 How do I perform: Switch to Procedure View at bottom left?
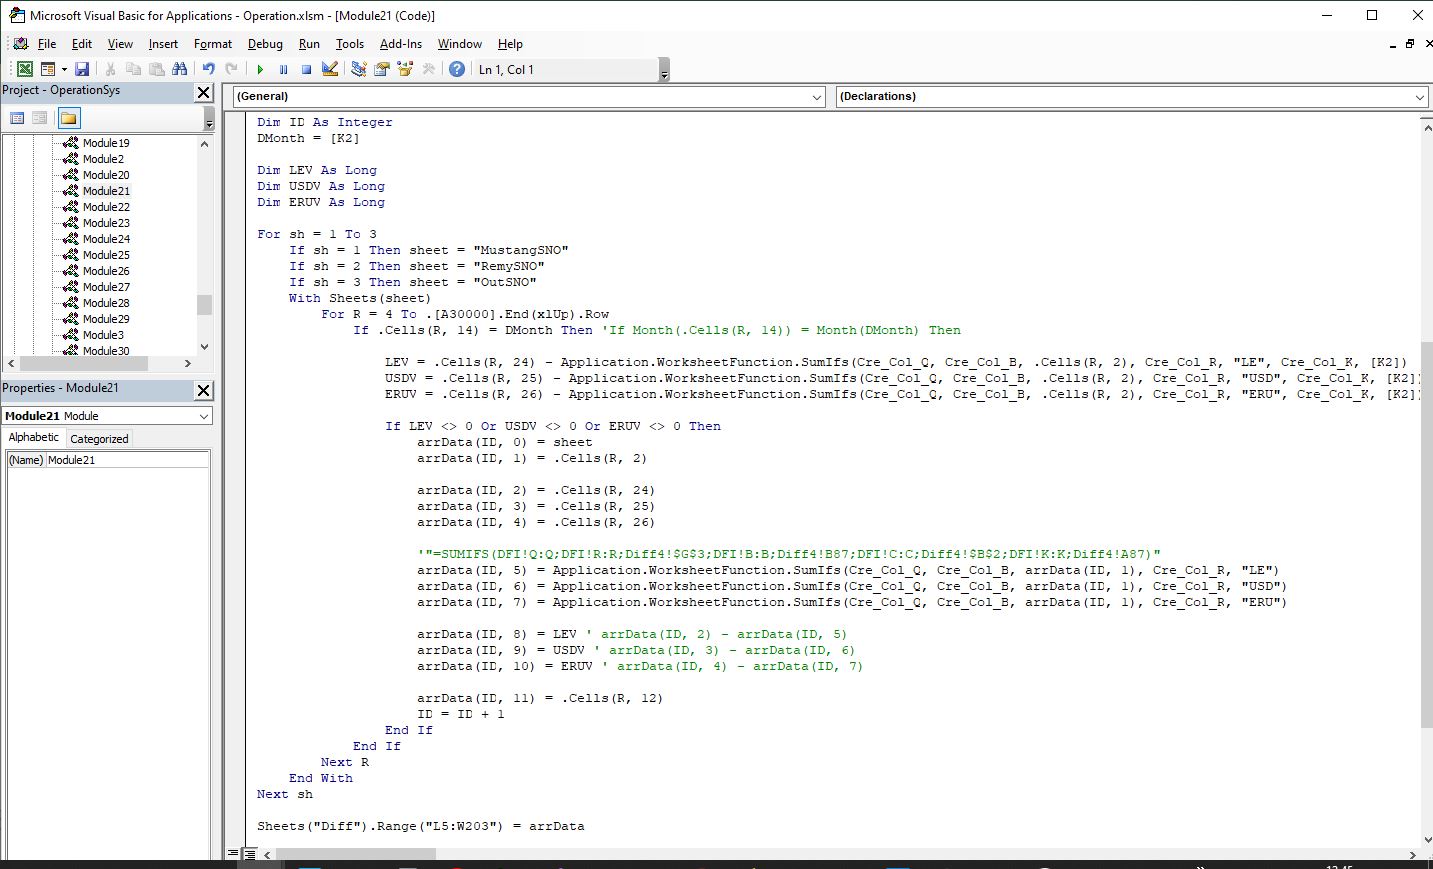tap(233, 854)
